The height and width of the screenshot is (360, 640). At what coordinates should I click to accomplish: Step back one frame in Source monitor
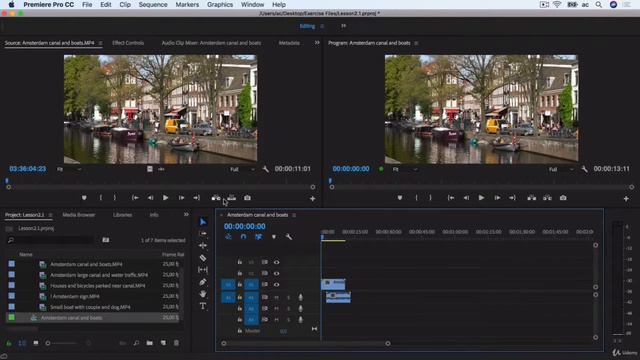pyautogui.click(x=150, y=198)
